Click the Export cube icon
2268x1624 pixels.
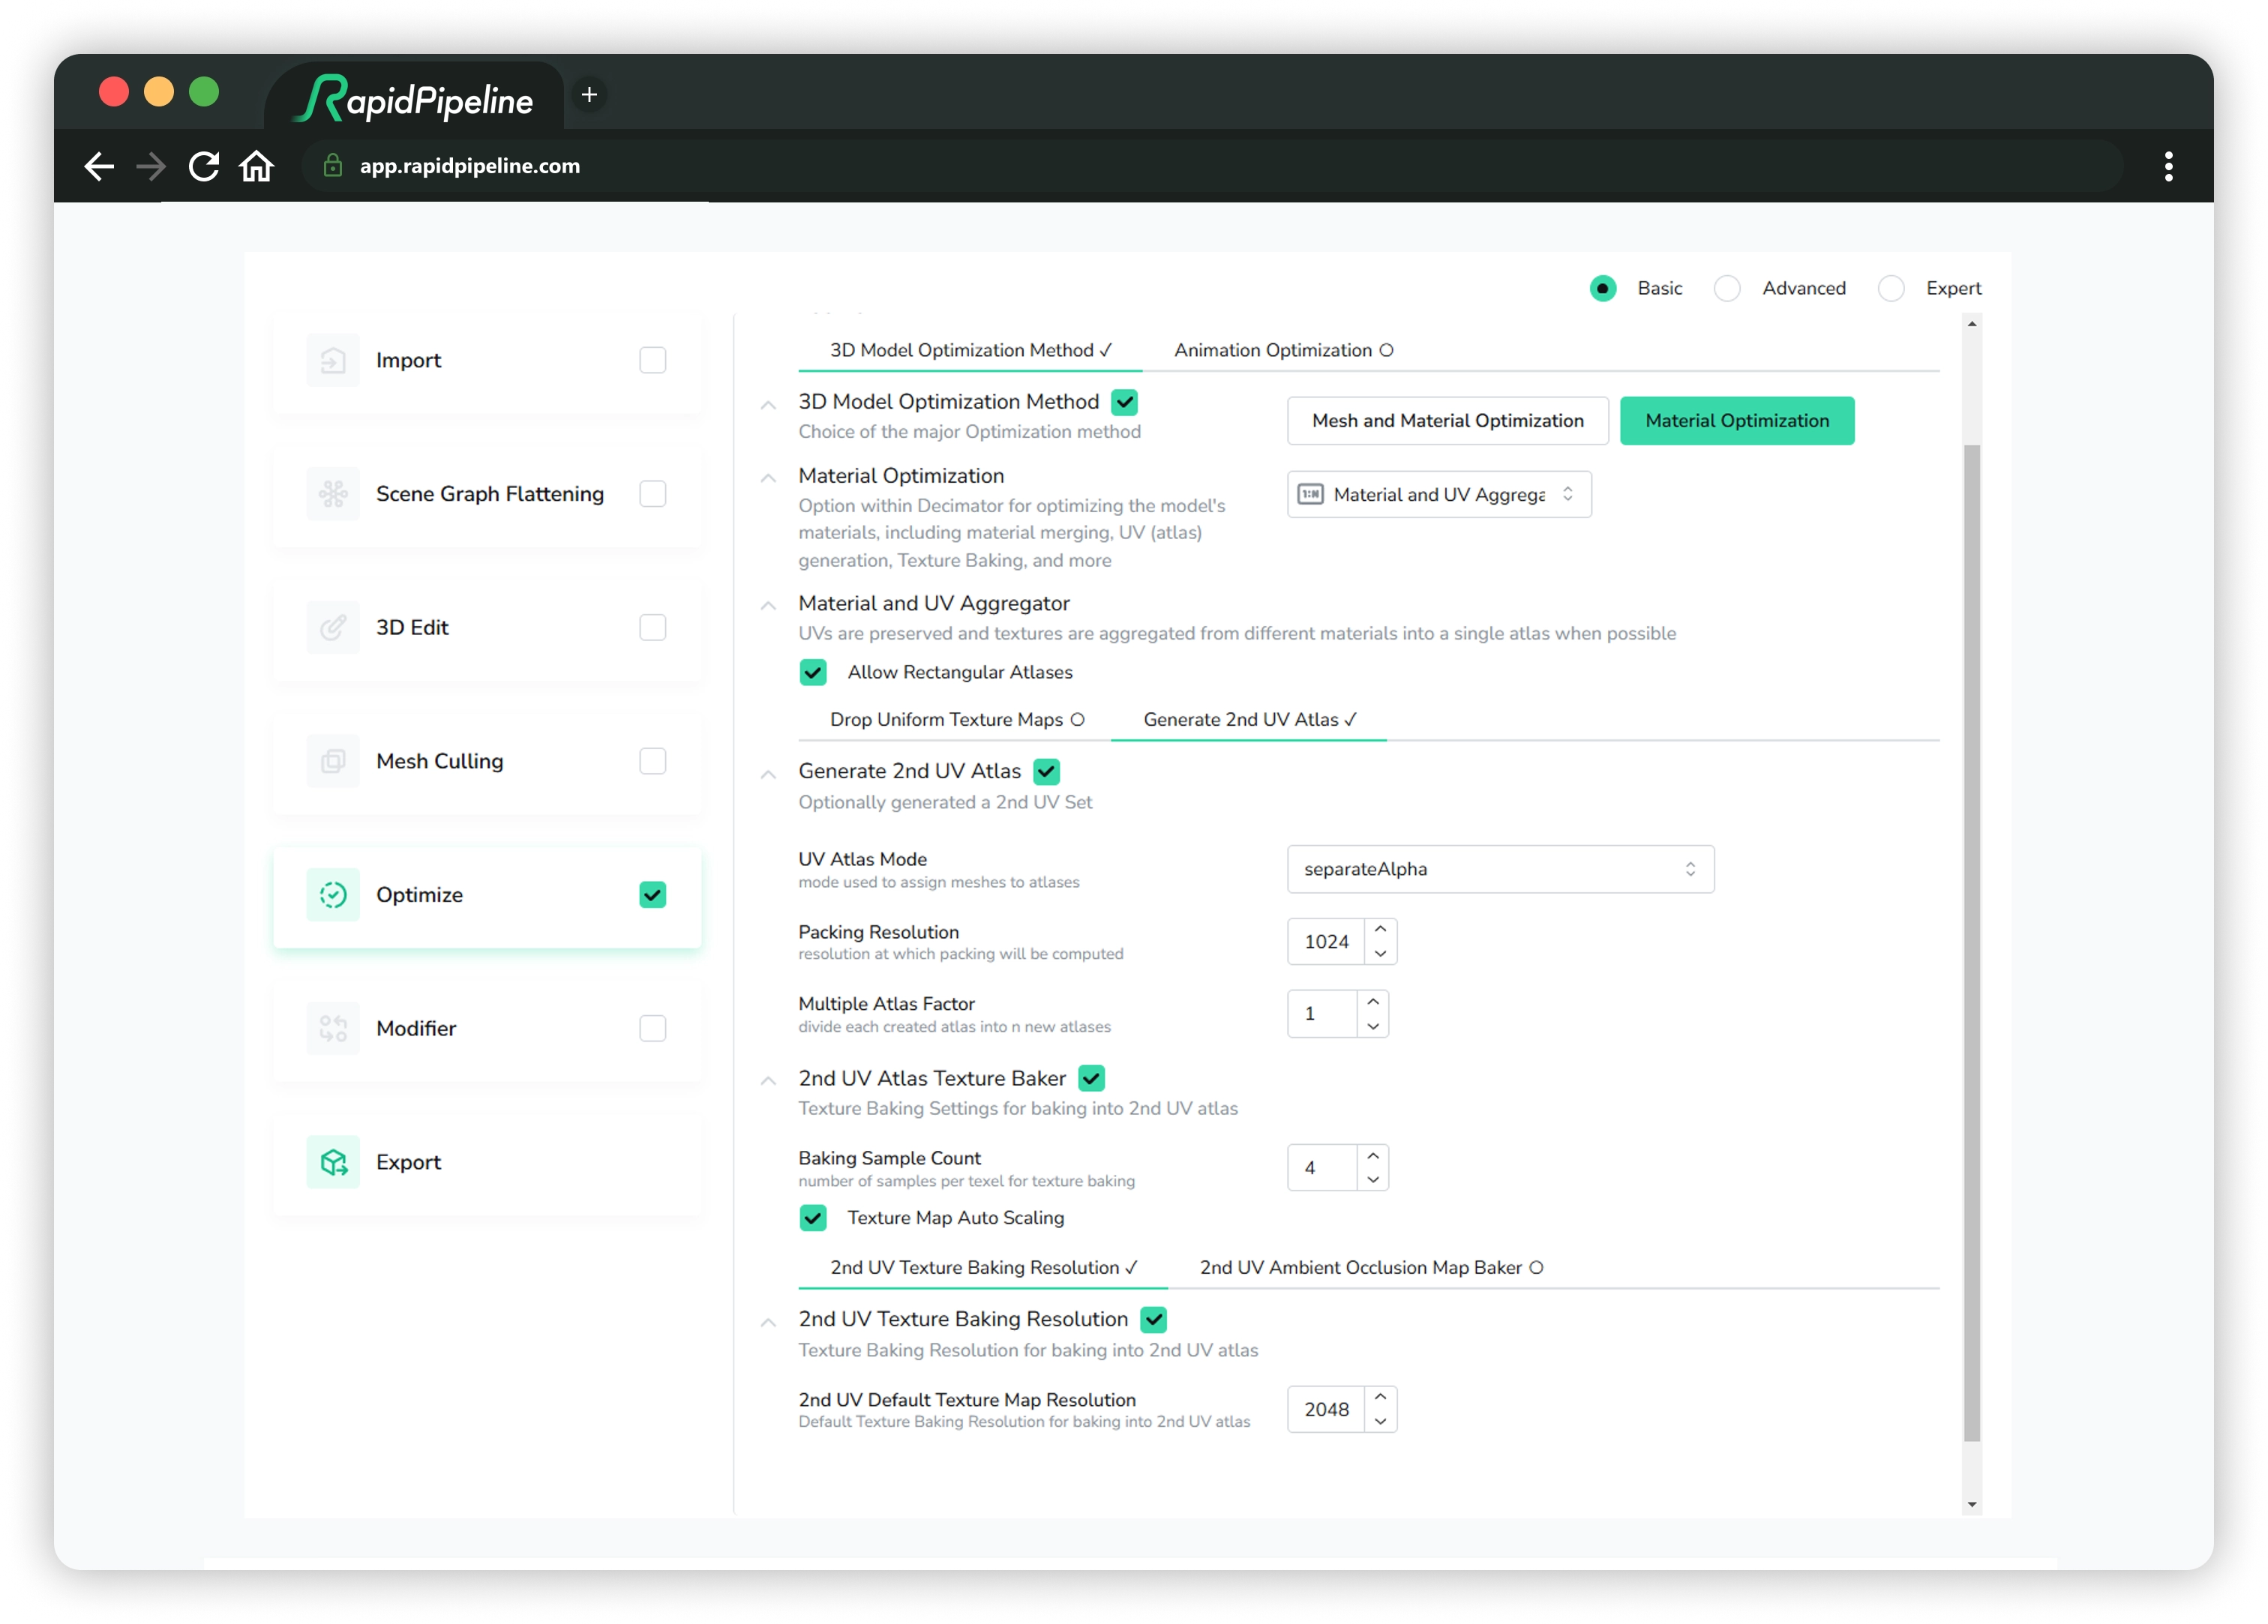click(x=333, y=1163)
